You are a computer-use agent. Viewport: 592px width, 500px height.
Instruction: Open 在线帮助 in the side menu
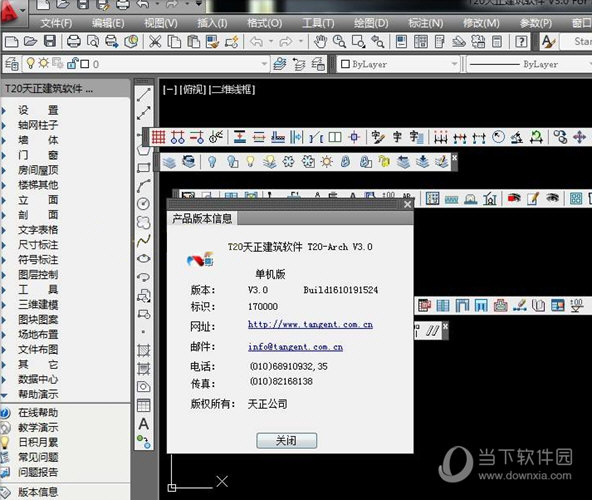click(x=38, y=413)
